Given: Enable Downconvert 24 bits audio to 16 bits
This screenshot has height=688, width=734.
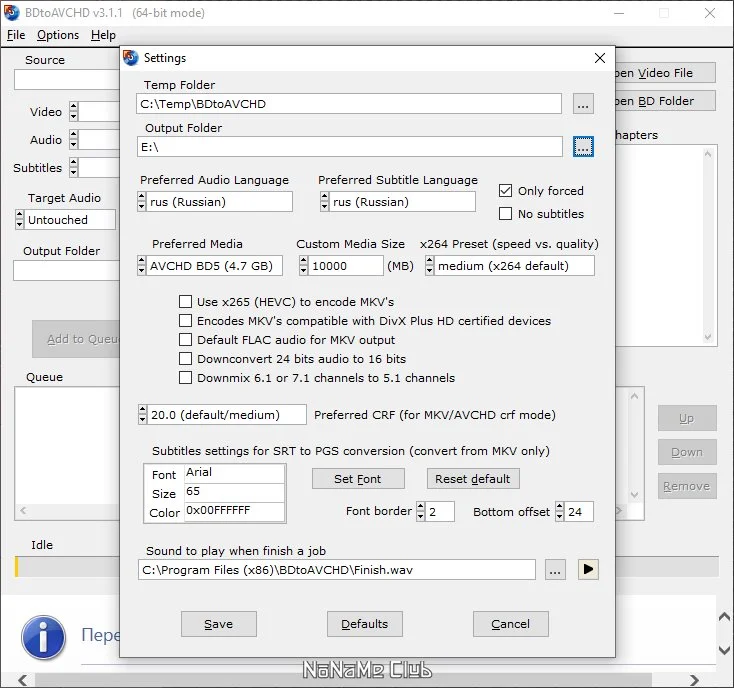Looking at the screenshot, I should click(185, 359).
